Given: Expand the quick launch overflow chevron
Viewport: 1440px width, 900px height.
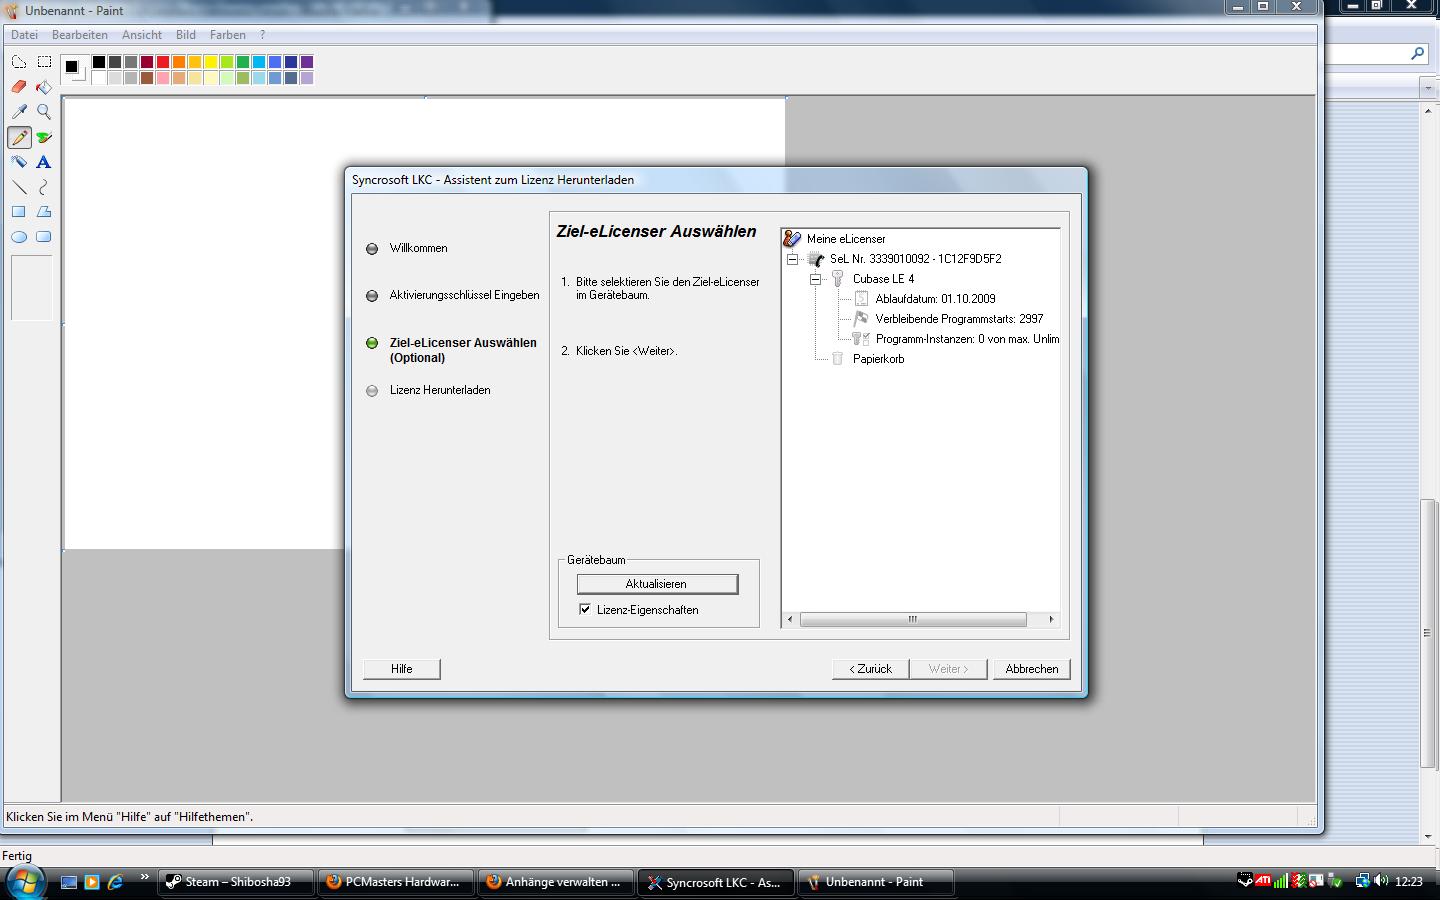Looking at the screenshot, I should click(x=144, y=877).
